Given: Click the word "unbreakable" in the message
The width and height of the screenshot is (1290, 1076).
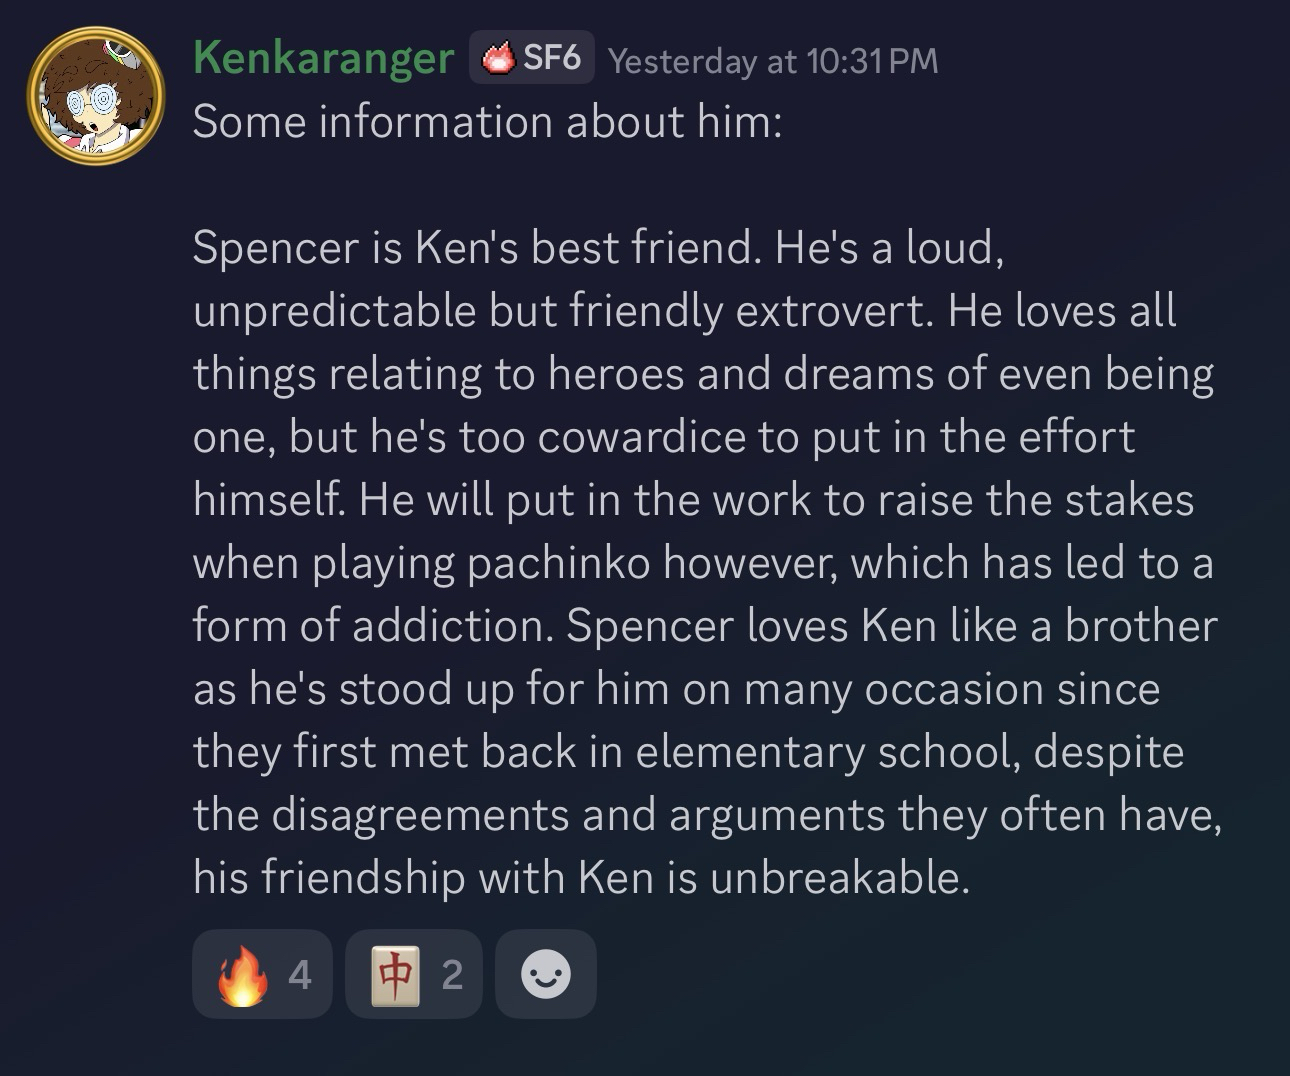Looking at the screenshot, I should pyautogui.click(x=838, y=877).
